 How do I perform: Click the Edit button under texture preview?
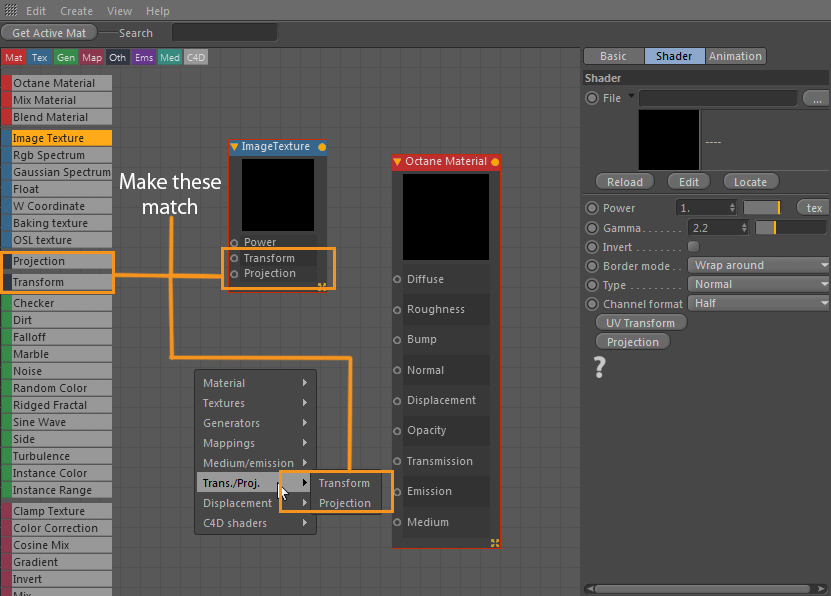tap(689, 182)
